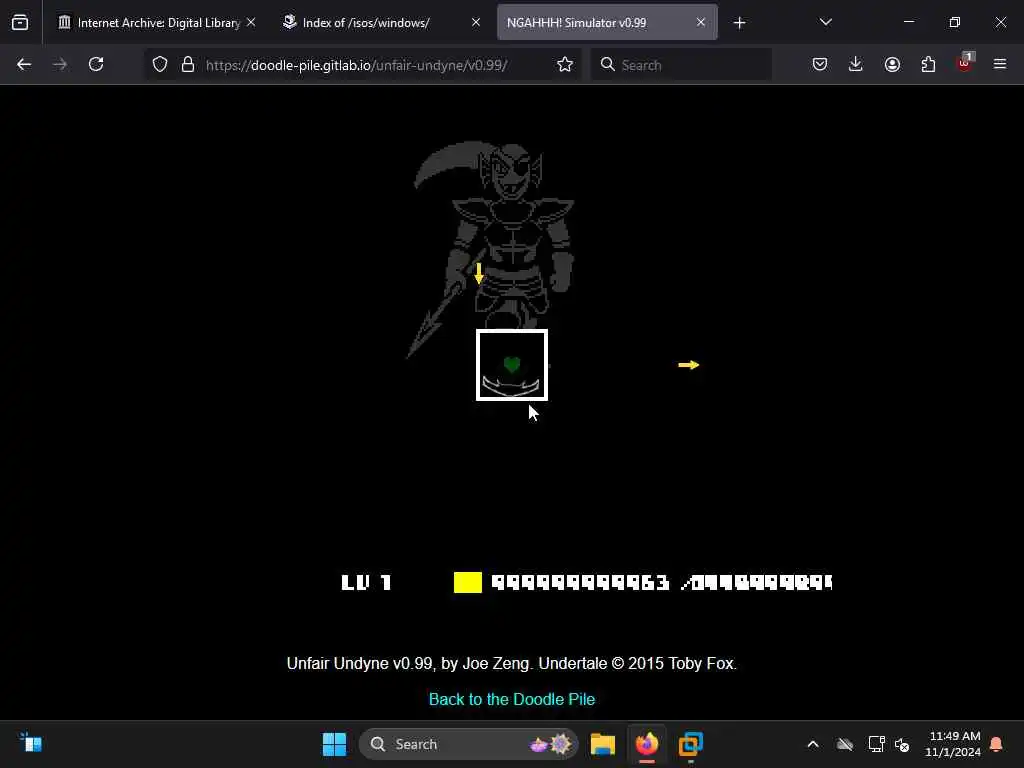The width and height of the screenshot is (1024, 768).
Task: Click the forward navigation arrow
Action: point(60,65)
